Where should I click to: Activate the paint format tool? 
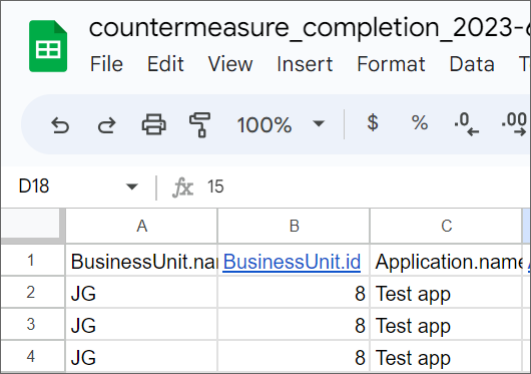coord(200,125)
